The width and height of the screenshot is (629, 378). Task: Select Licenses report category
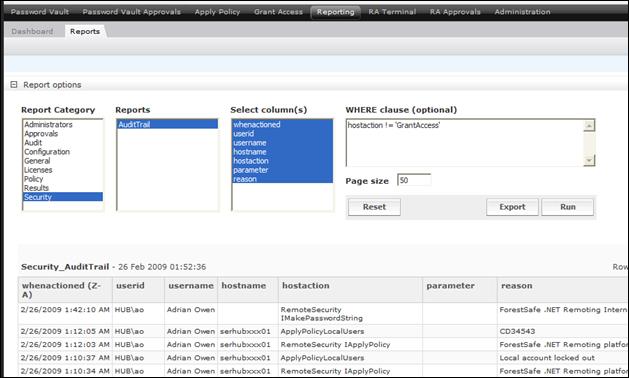(x=62, y=170)
